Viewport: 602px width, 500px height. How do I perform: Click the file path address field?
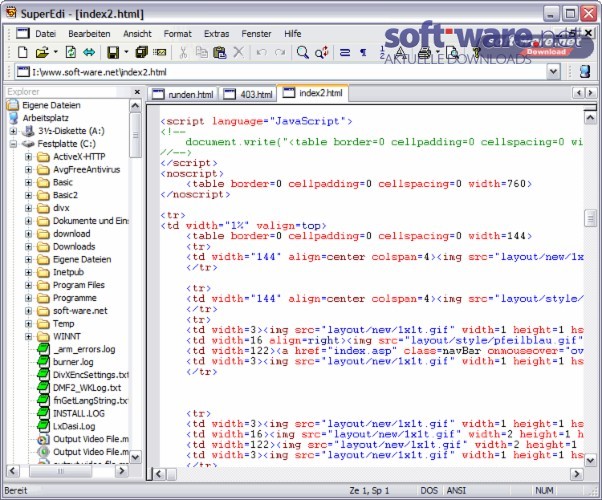coord(282,72)
